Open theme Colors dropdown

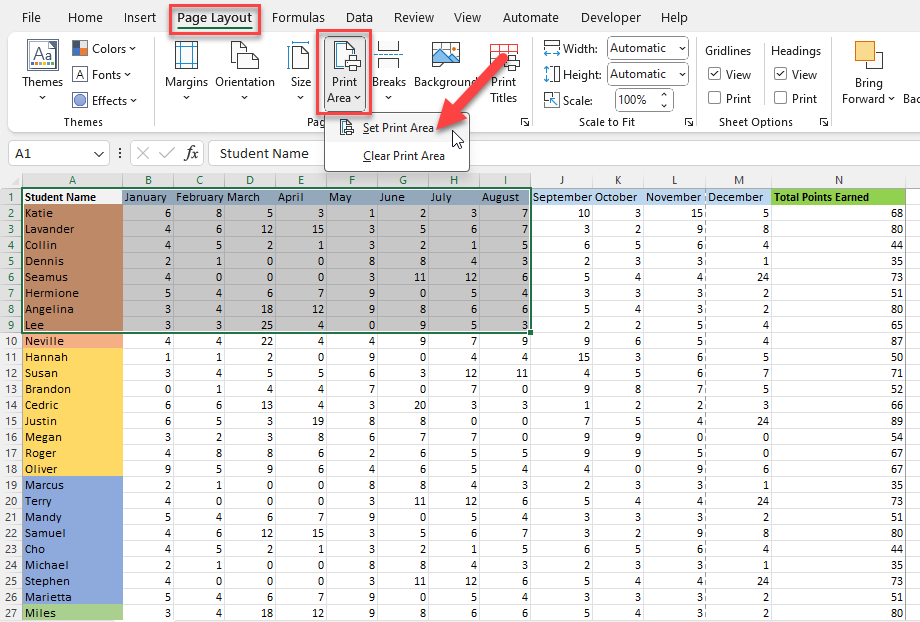click(x=104, y=49)
